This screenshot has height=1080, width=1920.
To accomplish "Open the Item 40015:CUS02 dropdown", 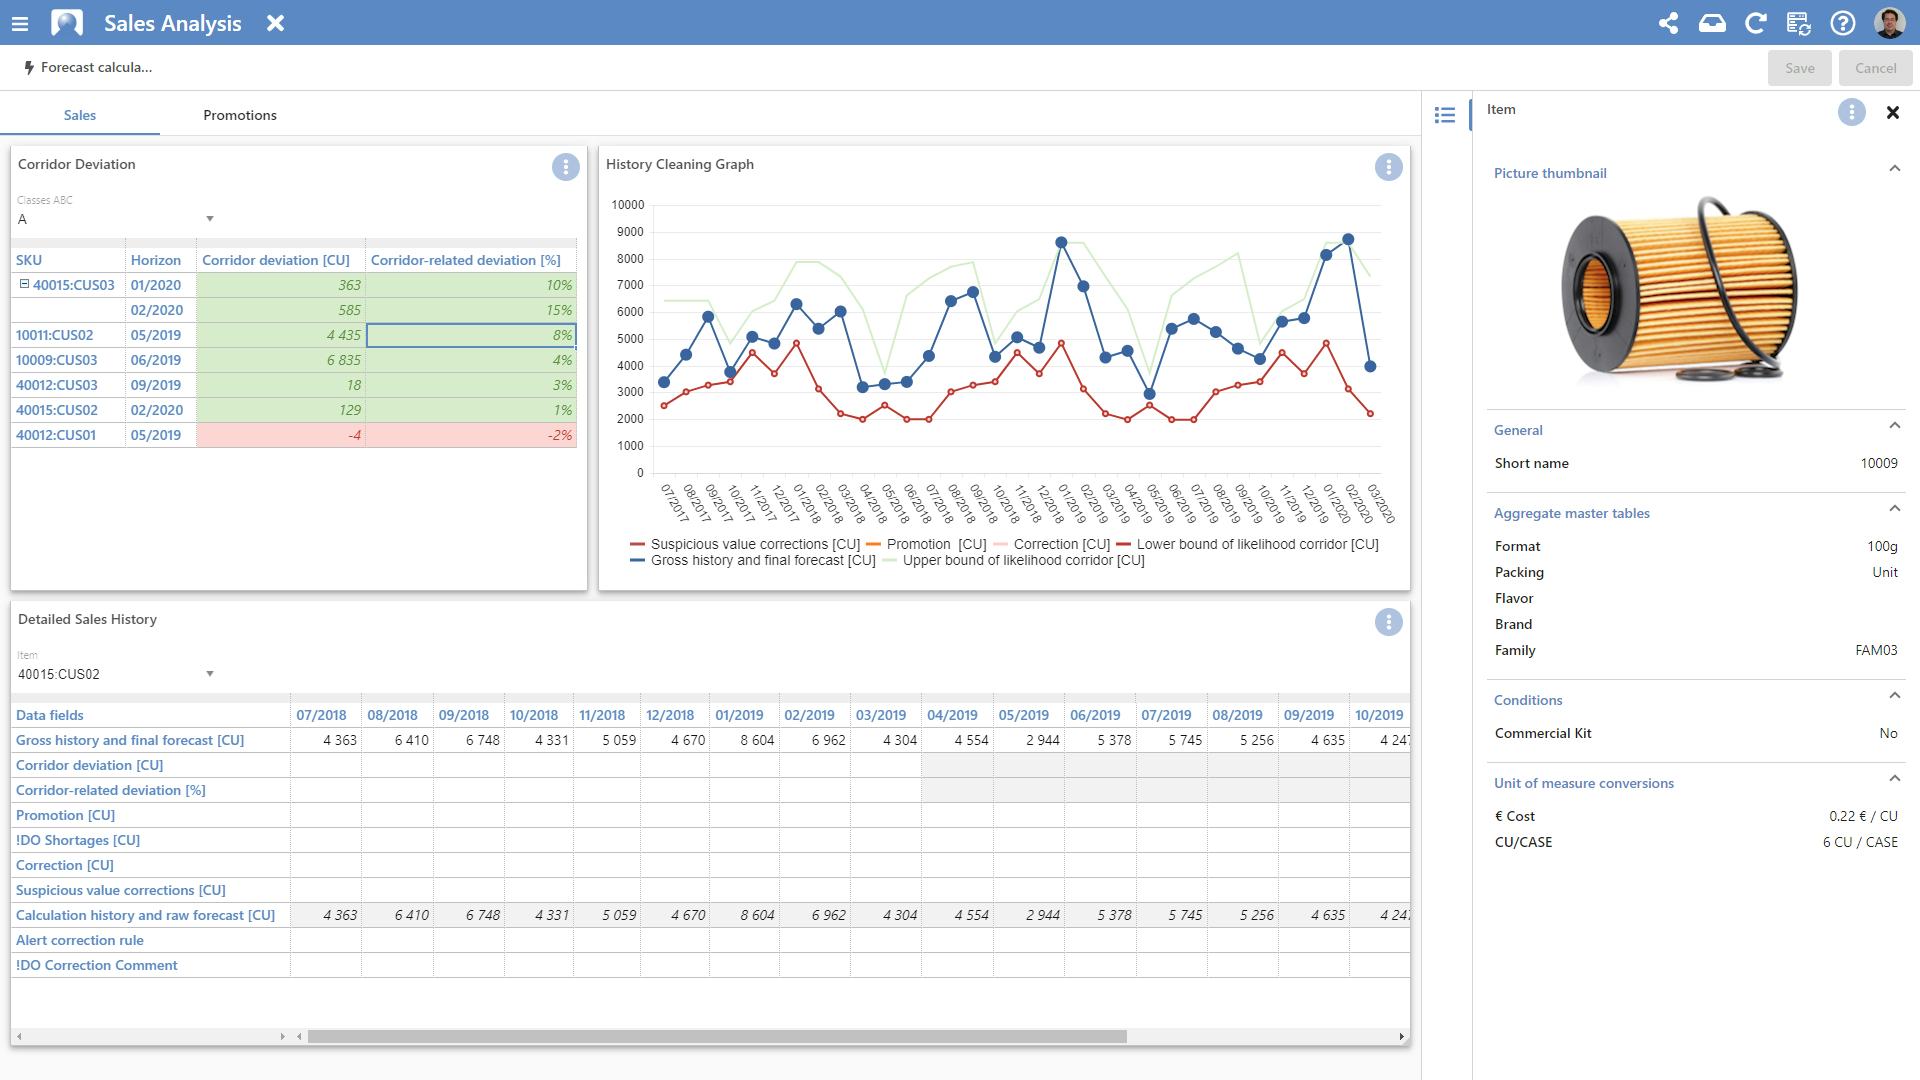I will (209, 674).
